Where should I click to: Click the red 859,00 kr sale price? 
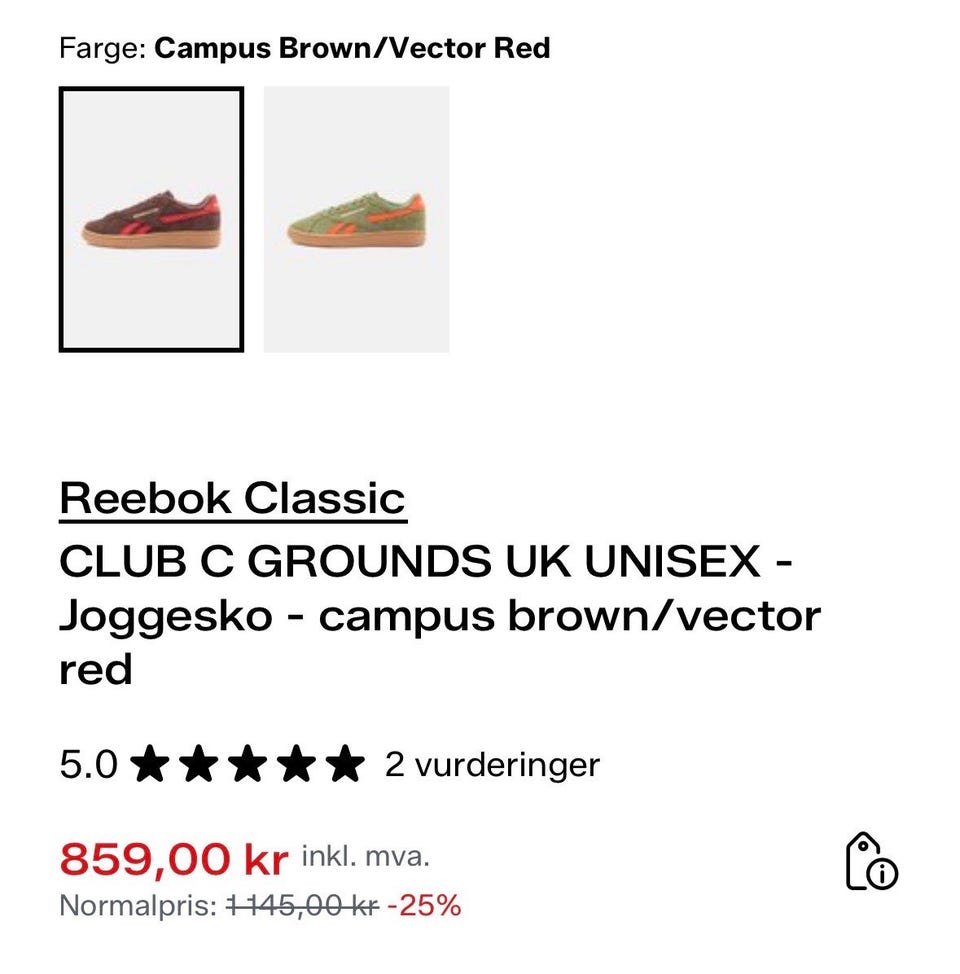pos(174,859)
